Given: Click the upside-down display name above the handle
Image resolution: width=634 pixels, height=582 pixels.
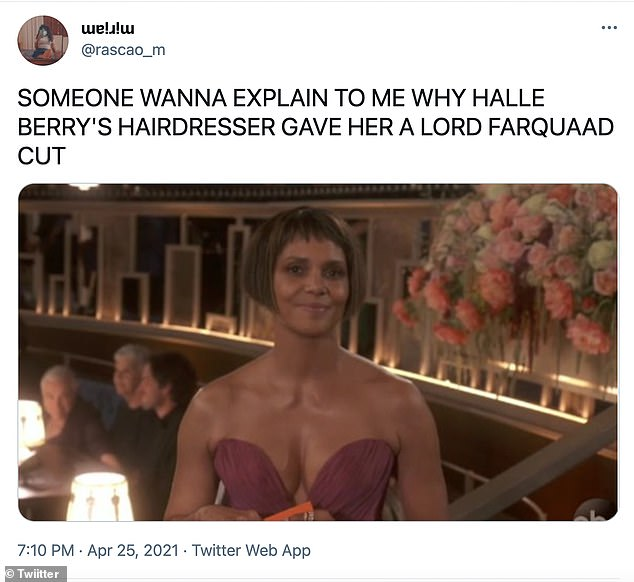Looking at the screenshot, I should [108, 29].
